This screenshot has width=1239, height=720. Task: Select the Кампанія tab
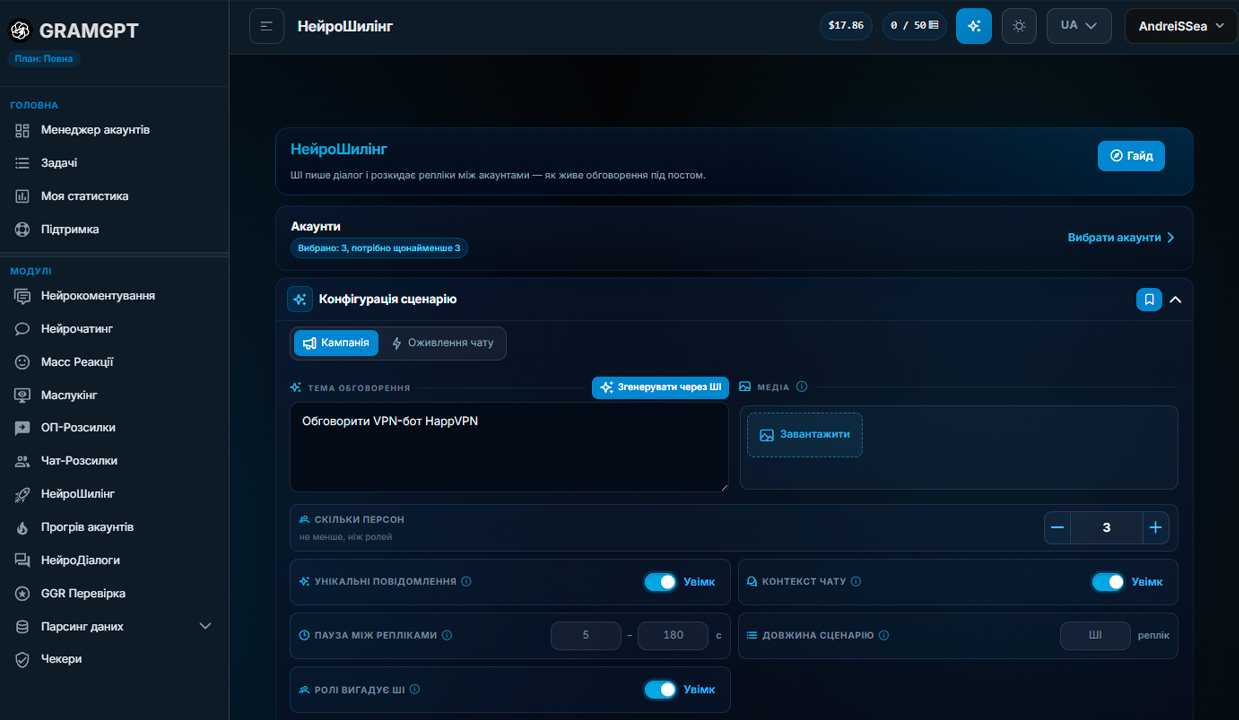336,343
